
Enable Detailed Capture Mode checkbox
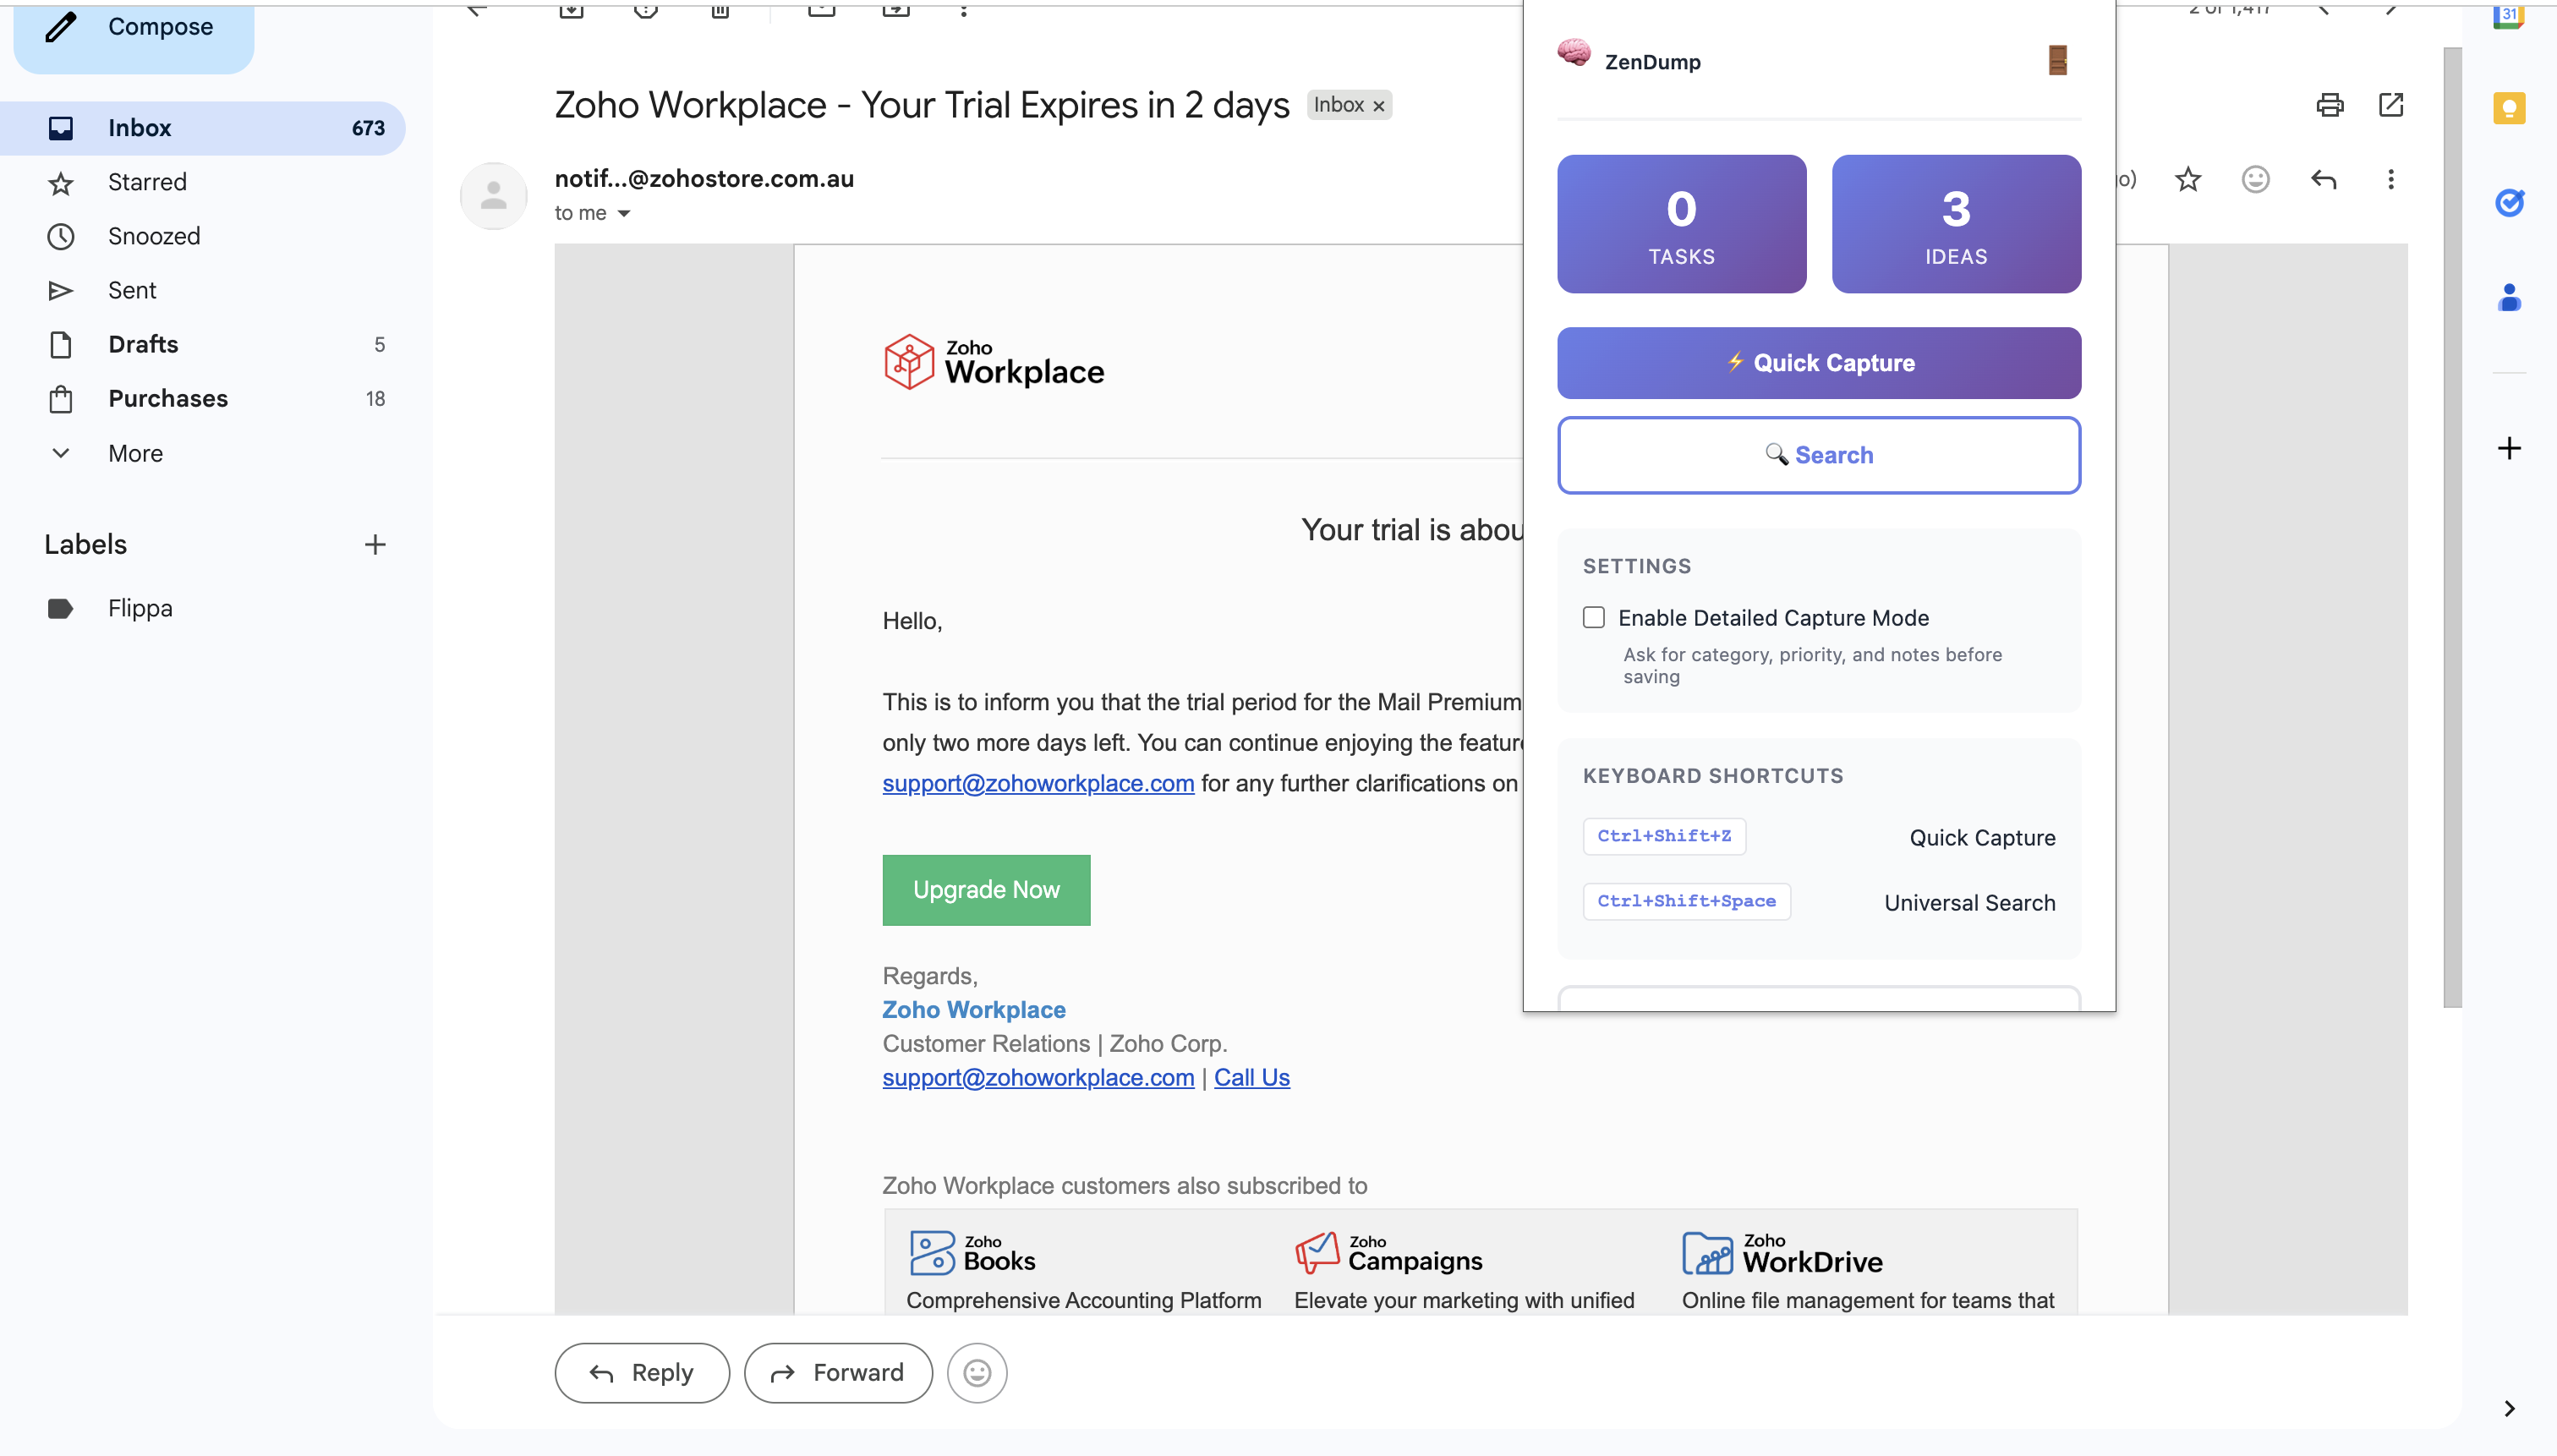tap(1593, 617)
